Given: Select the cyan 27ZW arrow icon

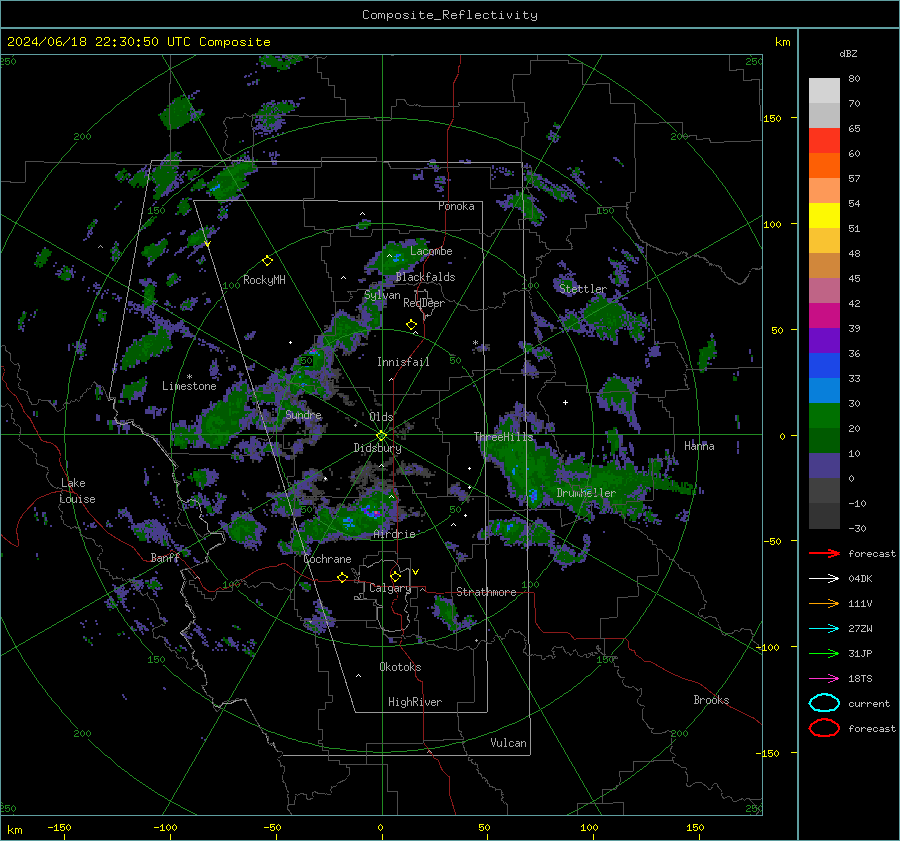Looking at the screenshot, I should pyautogui.click(x=824, y=629).
